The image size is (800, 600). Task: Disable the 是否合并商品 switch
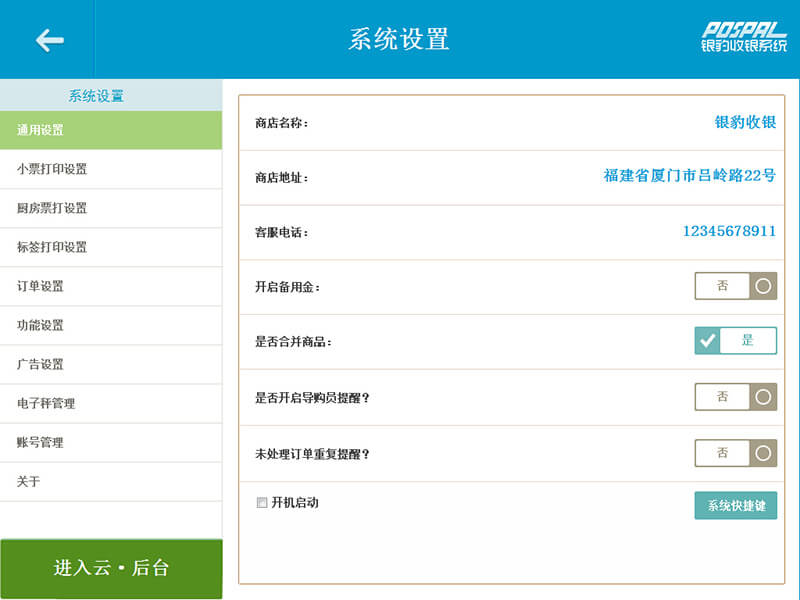tap(735, 340)
